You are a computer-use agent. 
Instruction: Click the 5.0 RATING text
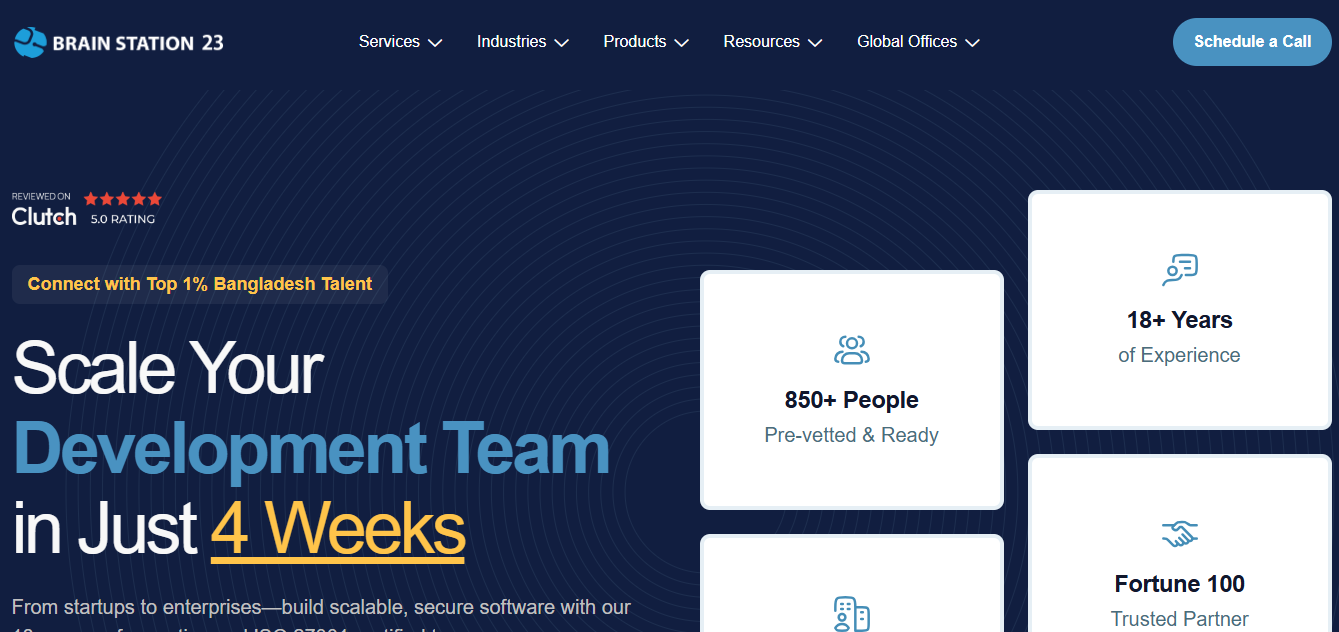pos(123,219)
